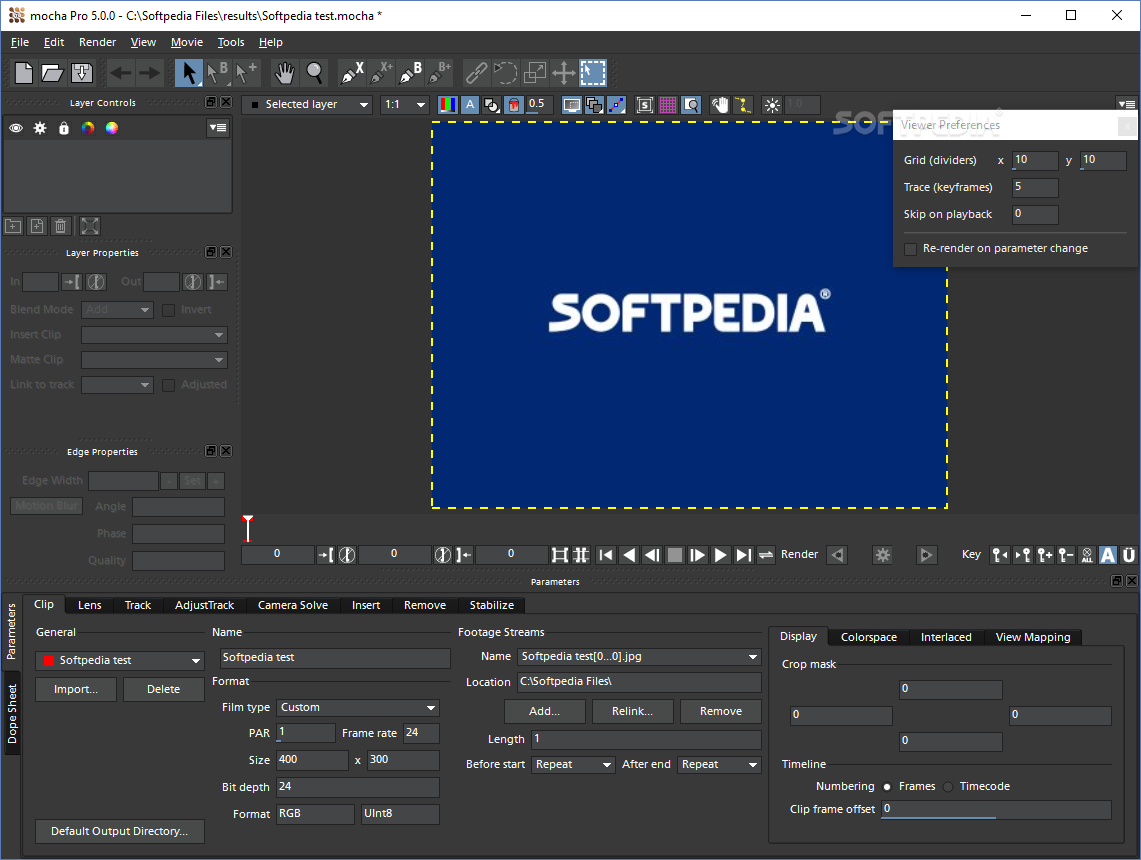Click the Render gear icon in timeline
This screenshot has height=860, width=1141.
click(x=883, y=555)
